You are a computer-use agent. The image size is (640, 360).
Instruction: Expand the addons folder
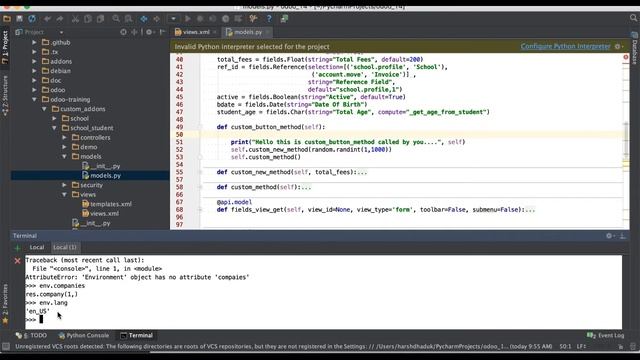pyautogui.click(x=34, y=61)
